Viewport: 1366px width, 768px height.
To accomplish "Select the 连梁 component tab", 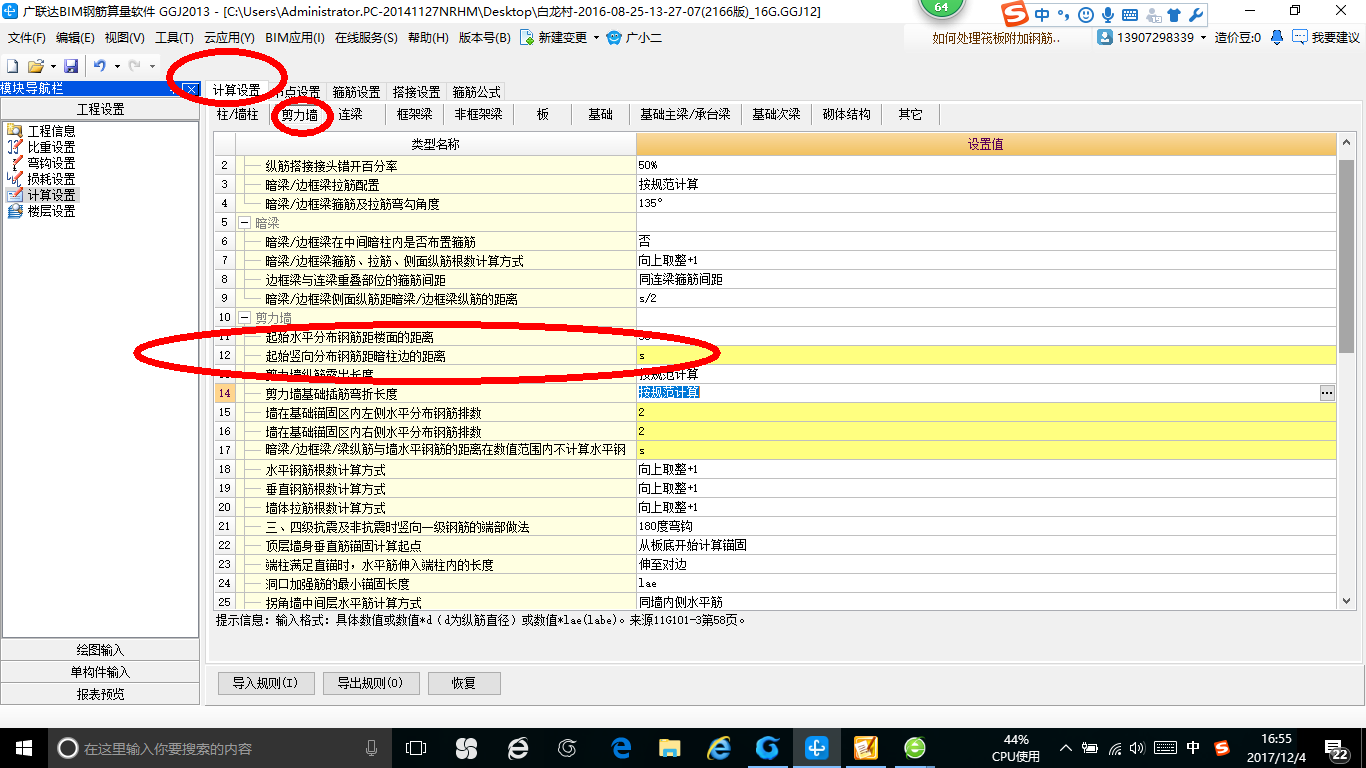I will pos(350,115).
